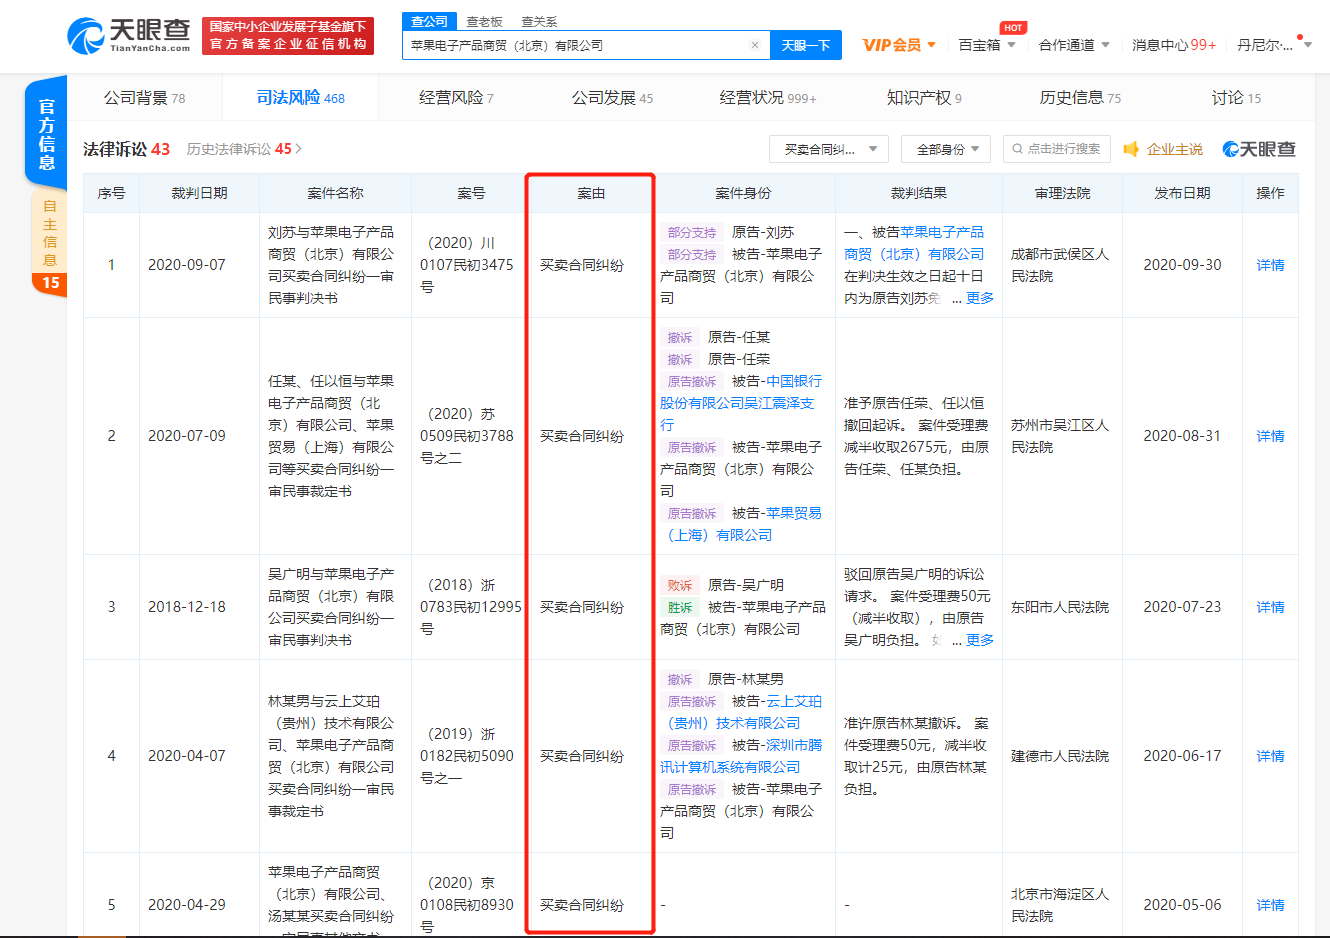The width and height of the screenshot is (1330, 938).
Task: Open 详情 link for the first lawsuit row
Action: (1269, 264)
